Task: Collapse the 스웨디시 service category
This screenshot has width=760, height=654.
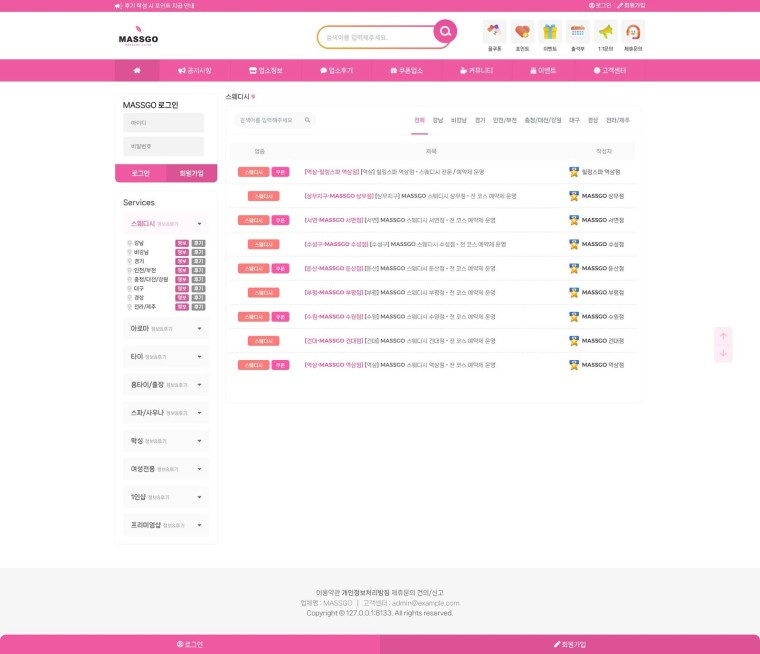Action: click(x=166, y=223)
